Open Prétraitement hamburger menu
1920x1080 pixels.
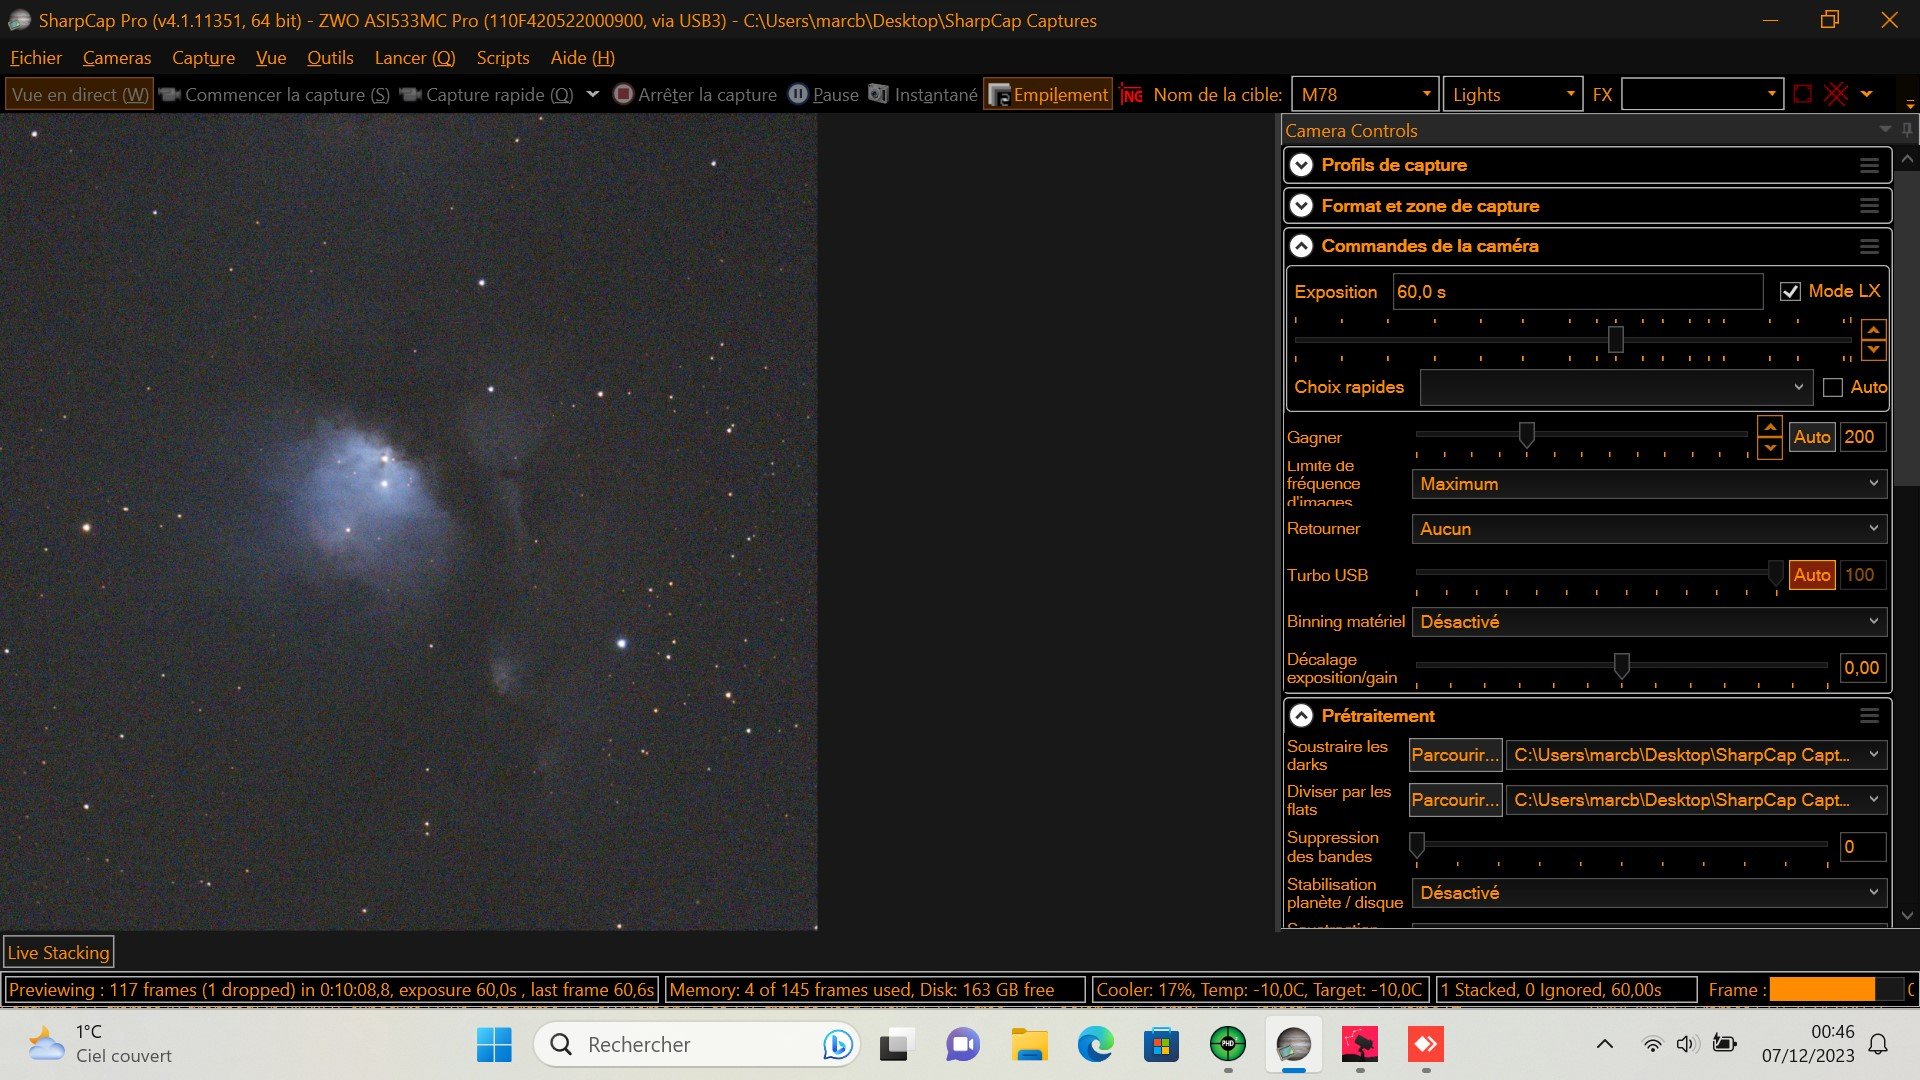click(1869, 716)
